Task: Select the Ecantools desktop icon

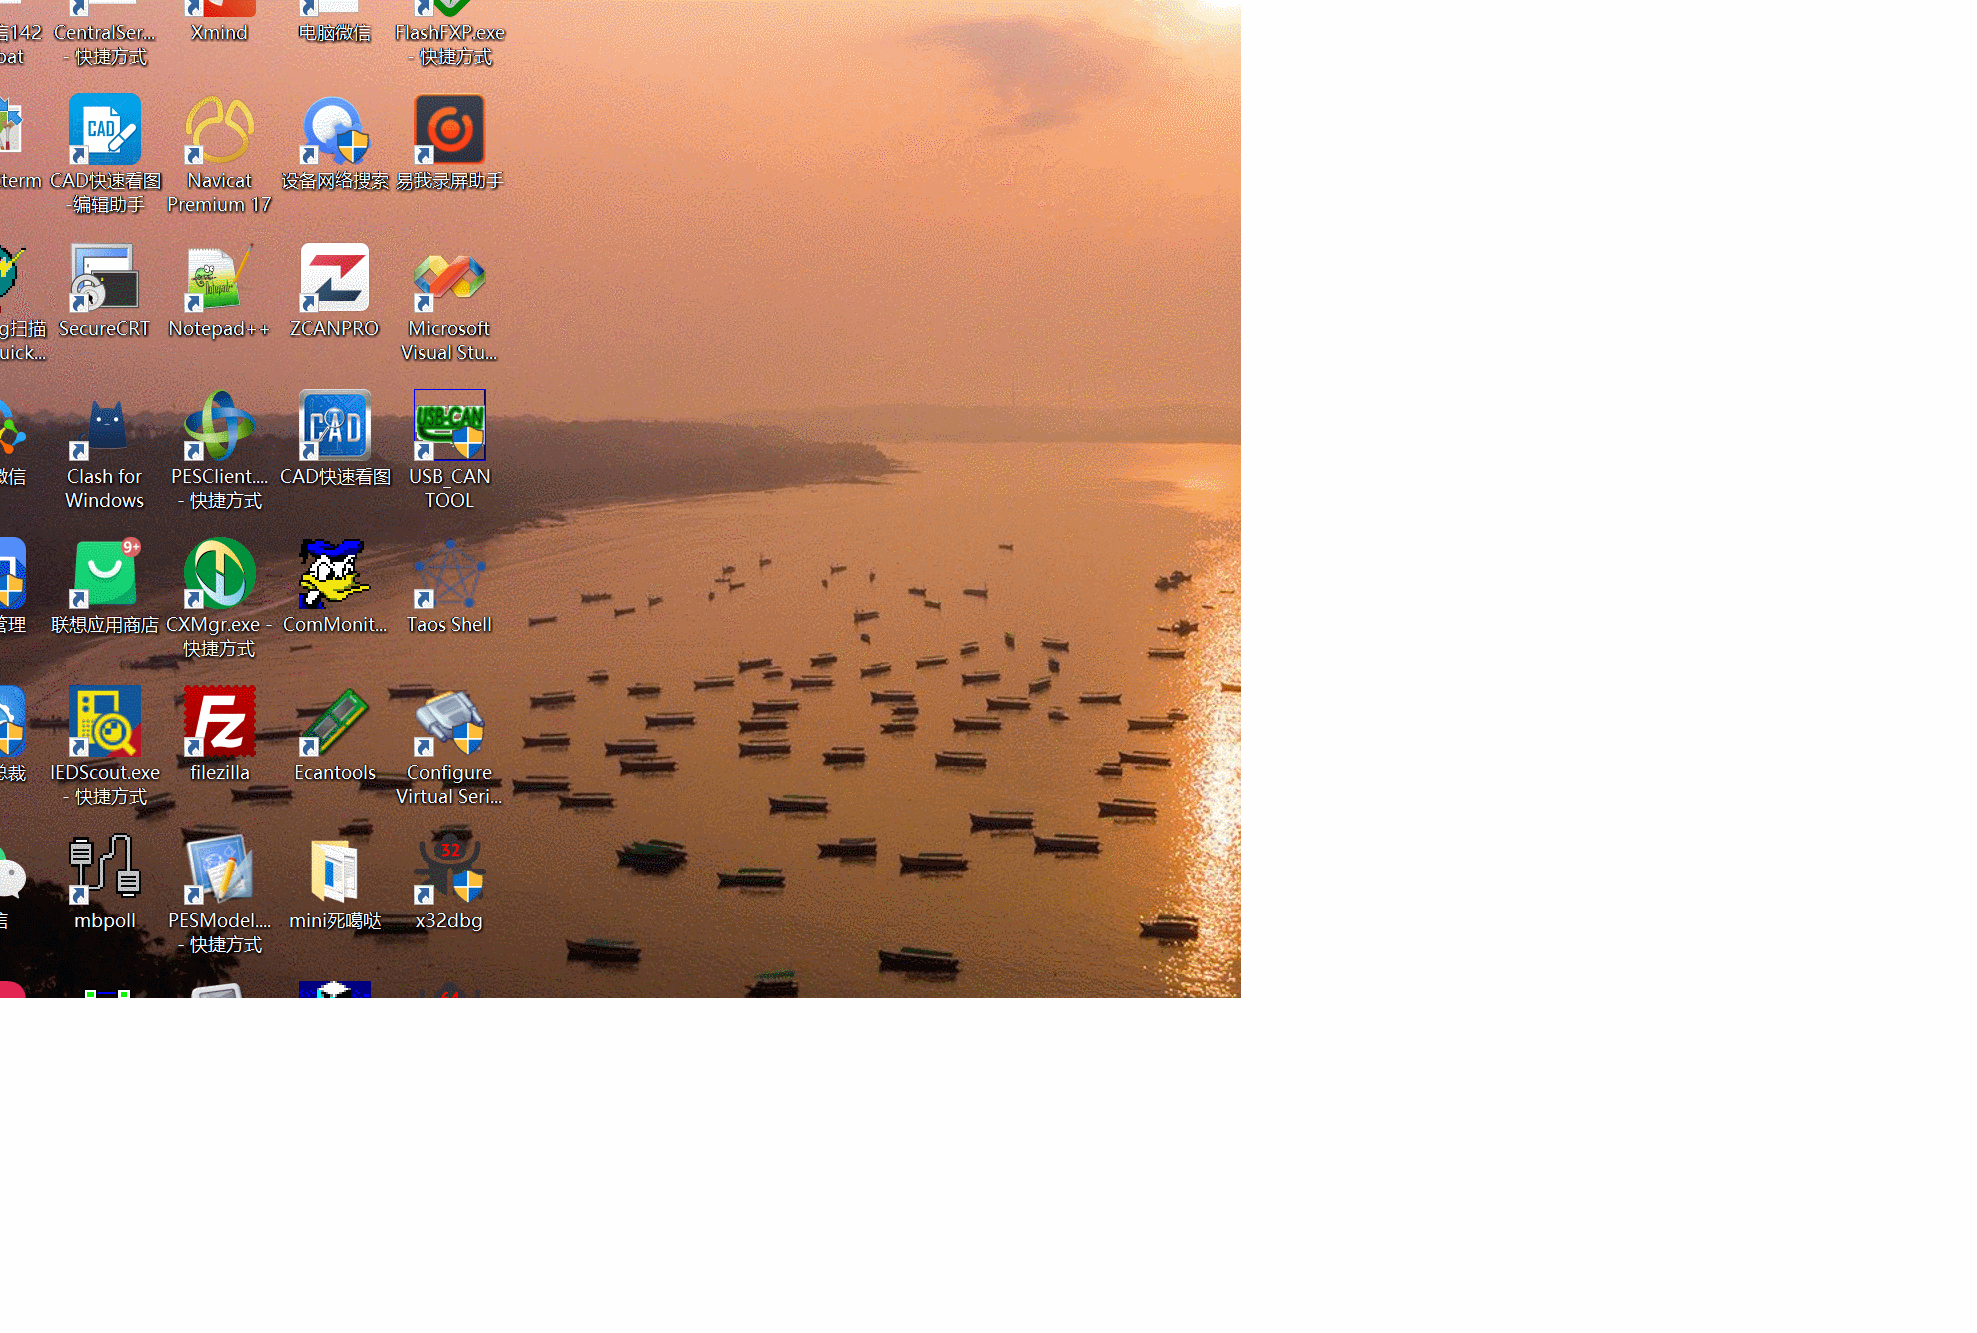Action: click(x=334, y=722)
